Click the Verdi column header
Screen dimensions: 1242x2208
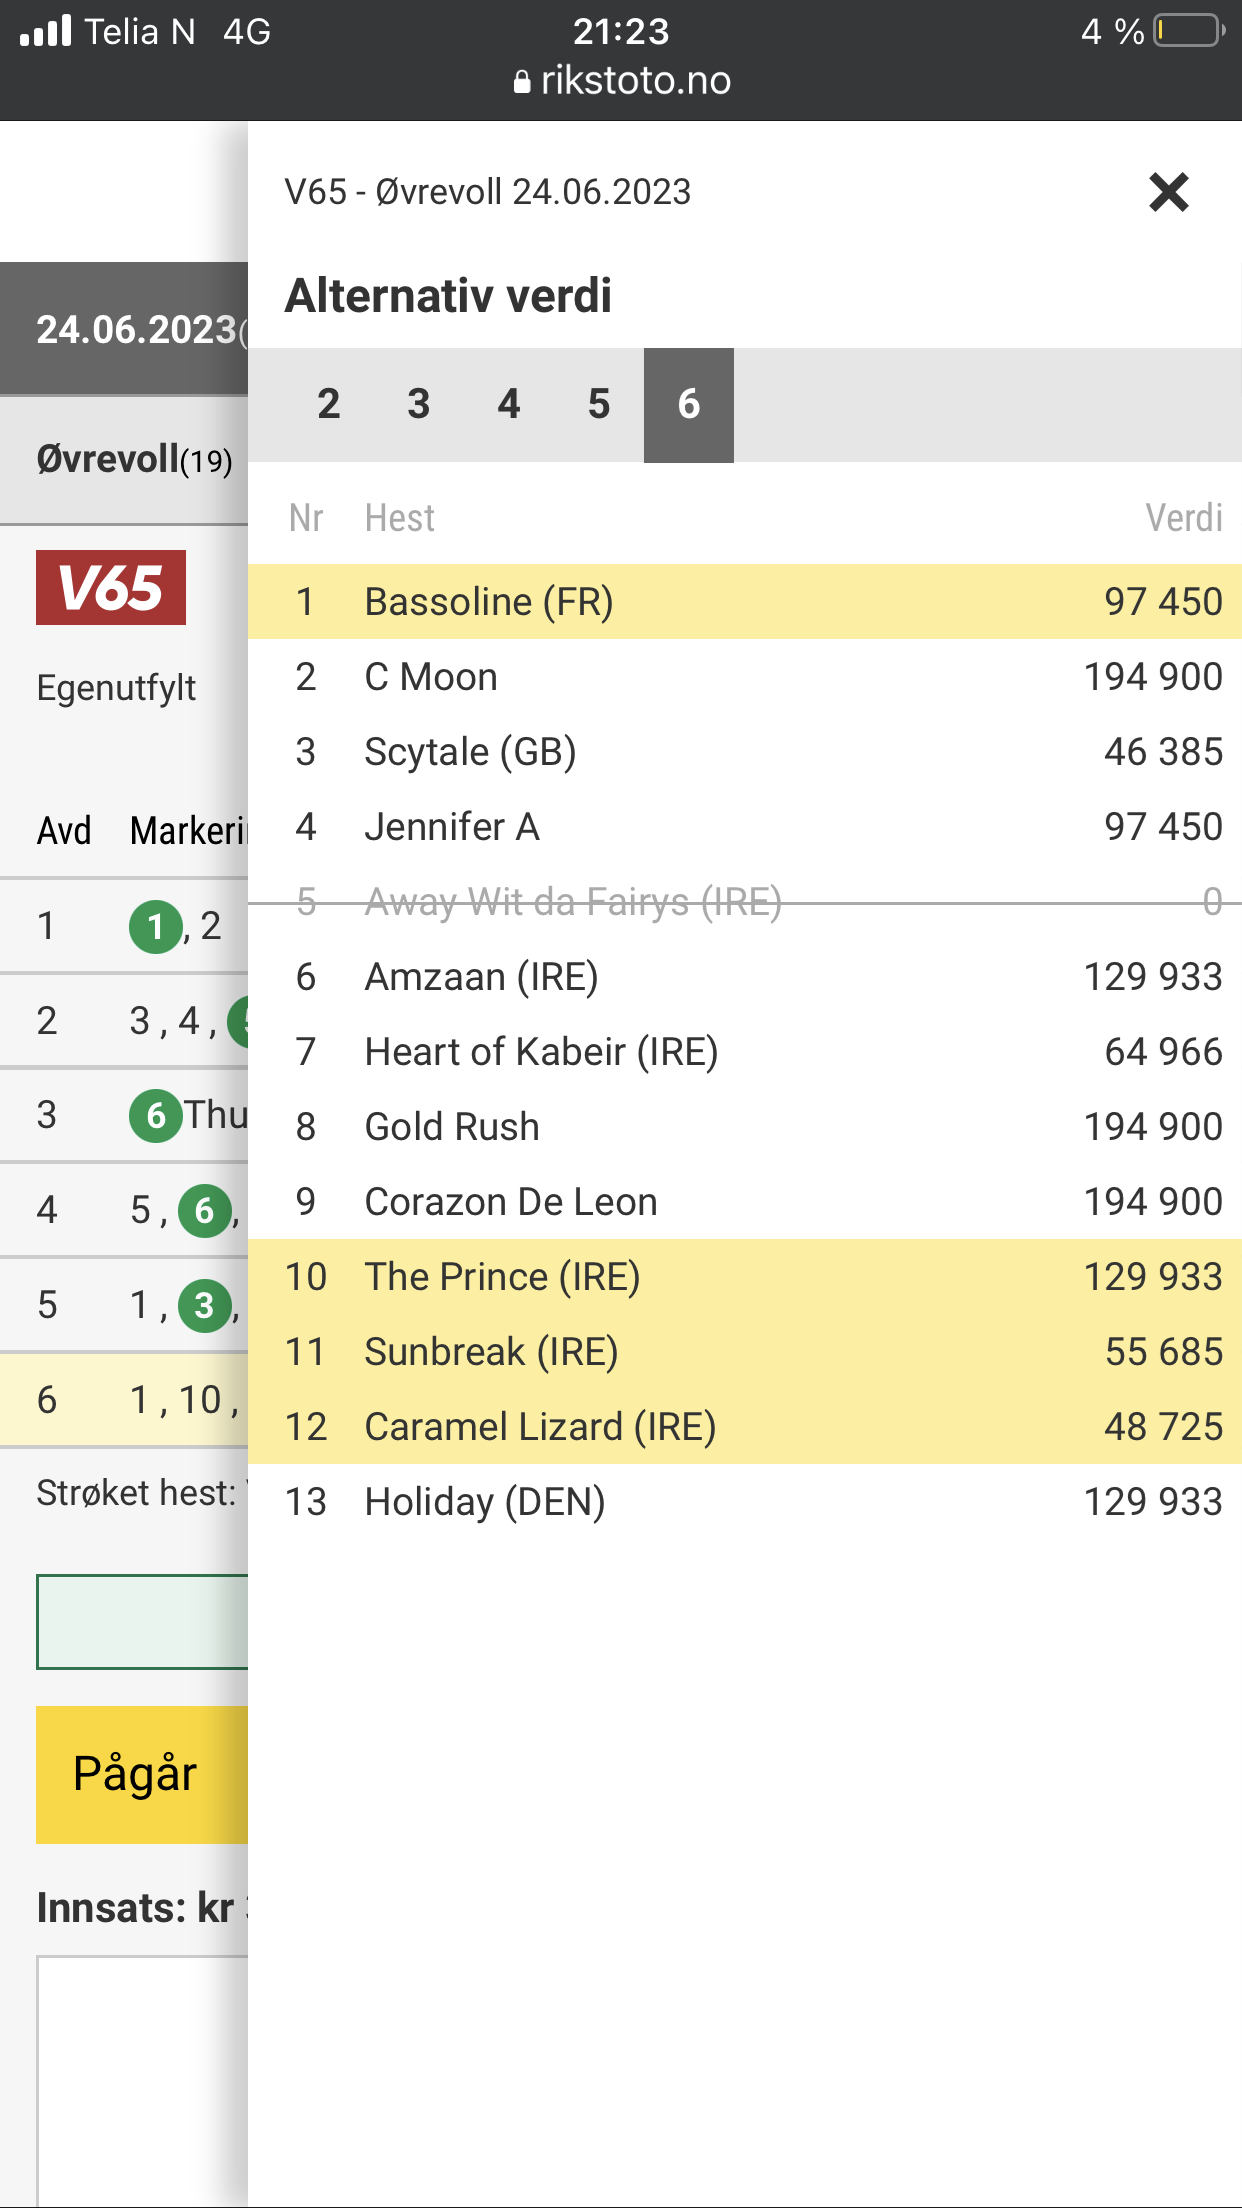(x=1184, y=518)
